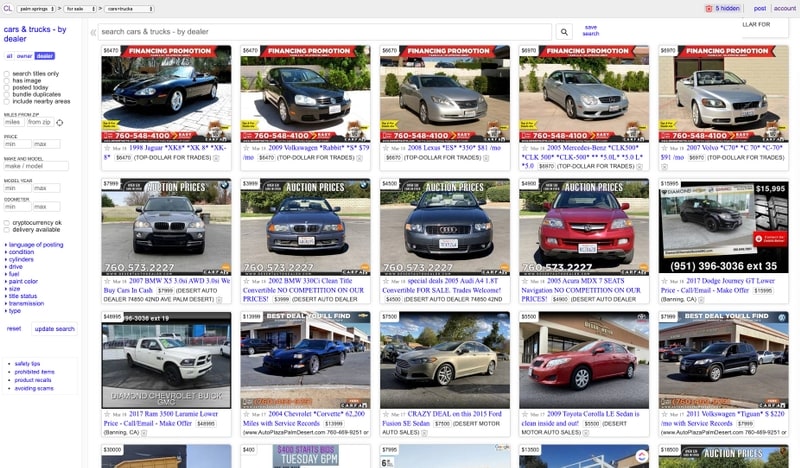
Task: Favorite the 2005 Mercedes-Benz CLK500 listing star
Action: click(525, 148)
